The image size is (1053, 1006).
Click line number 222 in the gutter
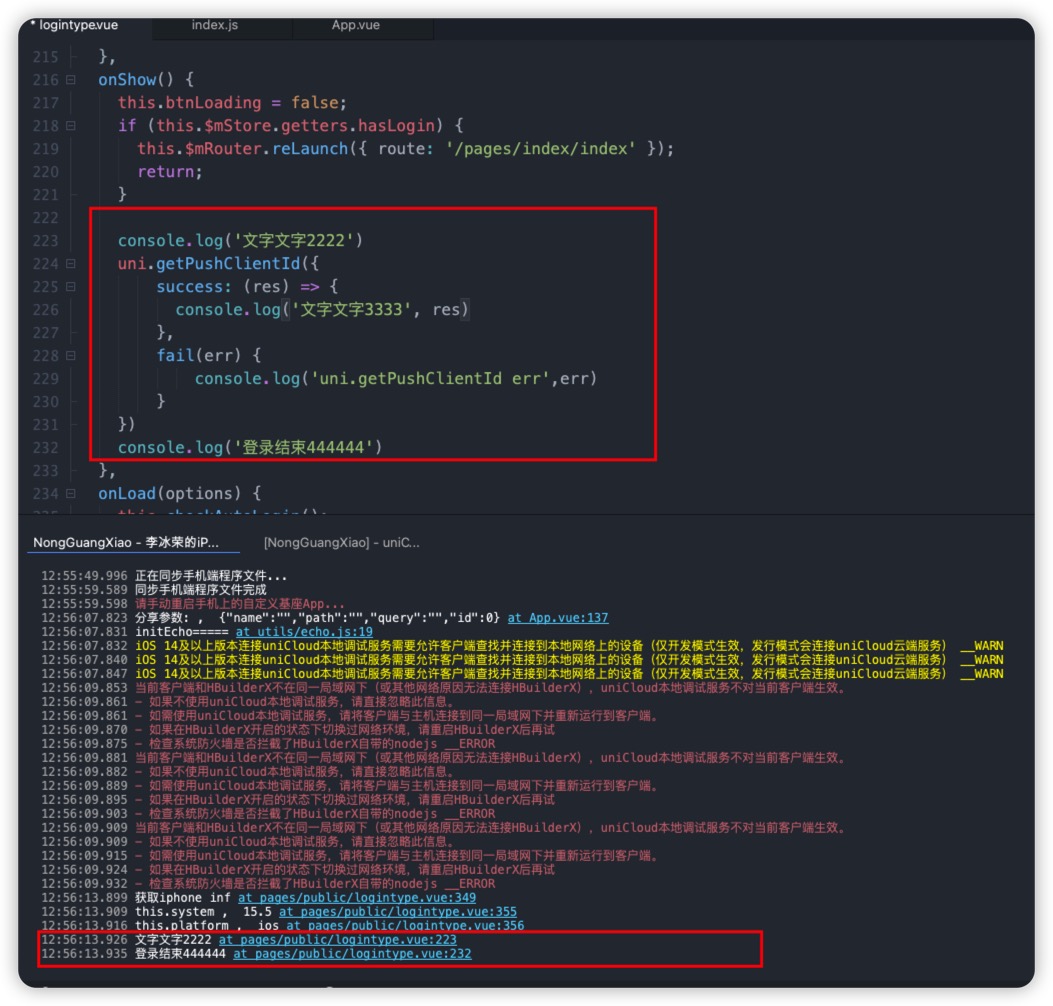point(46,218)
